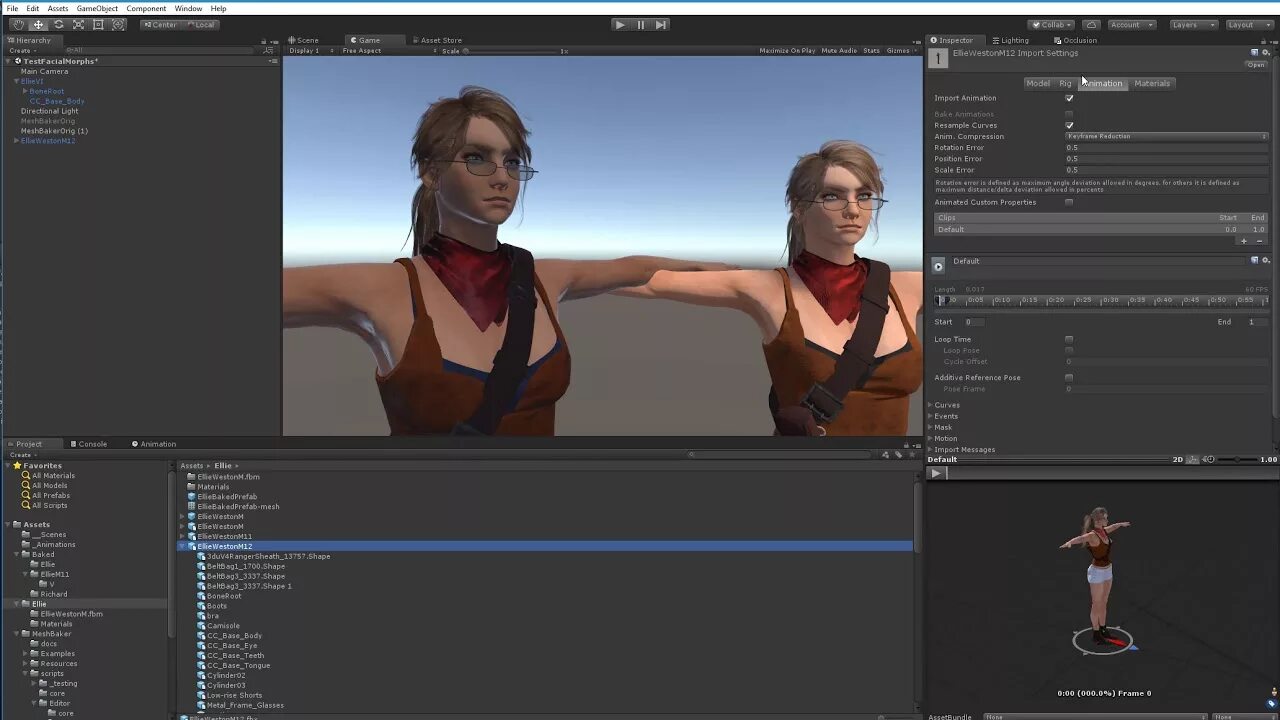Screen dimensions: 1280x720
Task: Select the Scale tool in toolbar
Action: click(78, 24)
